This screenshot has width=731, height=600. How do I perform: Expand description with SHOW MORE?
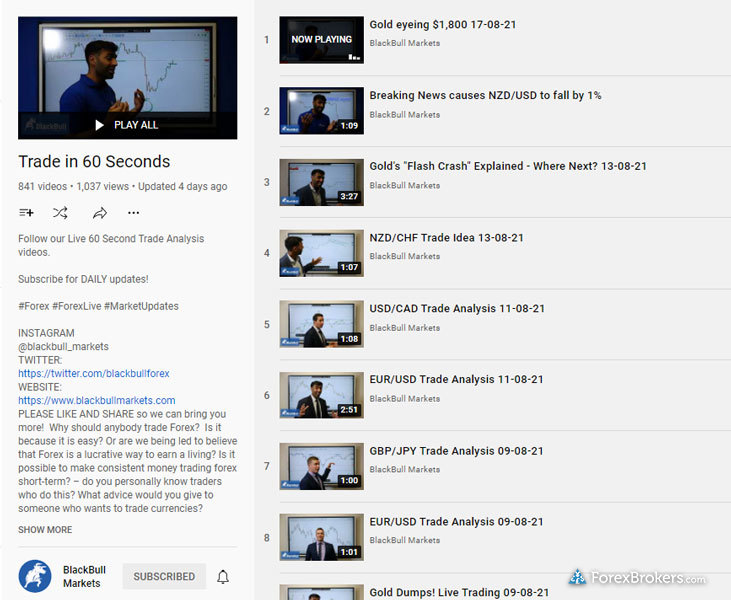tap(45, 530)
